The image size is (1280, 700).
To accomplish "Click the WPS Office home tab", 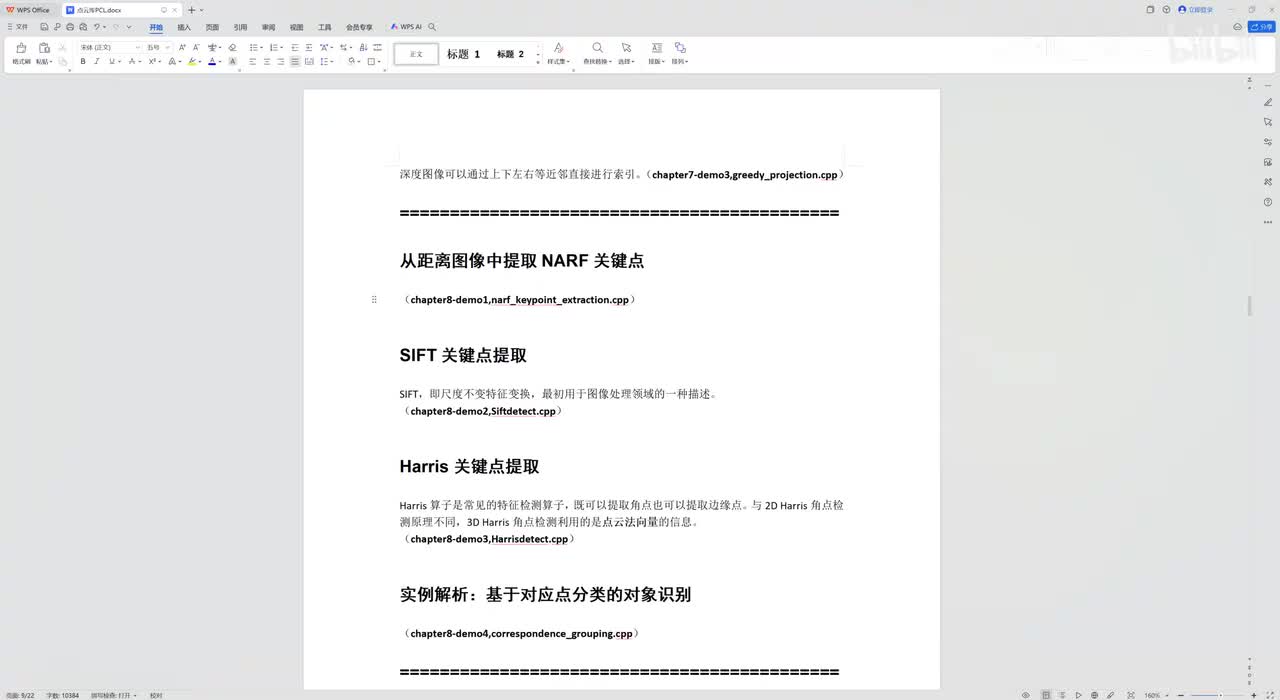I will click(x=29, y=10).
